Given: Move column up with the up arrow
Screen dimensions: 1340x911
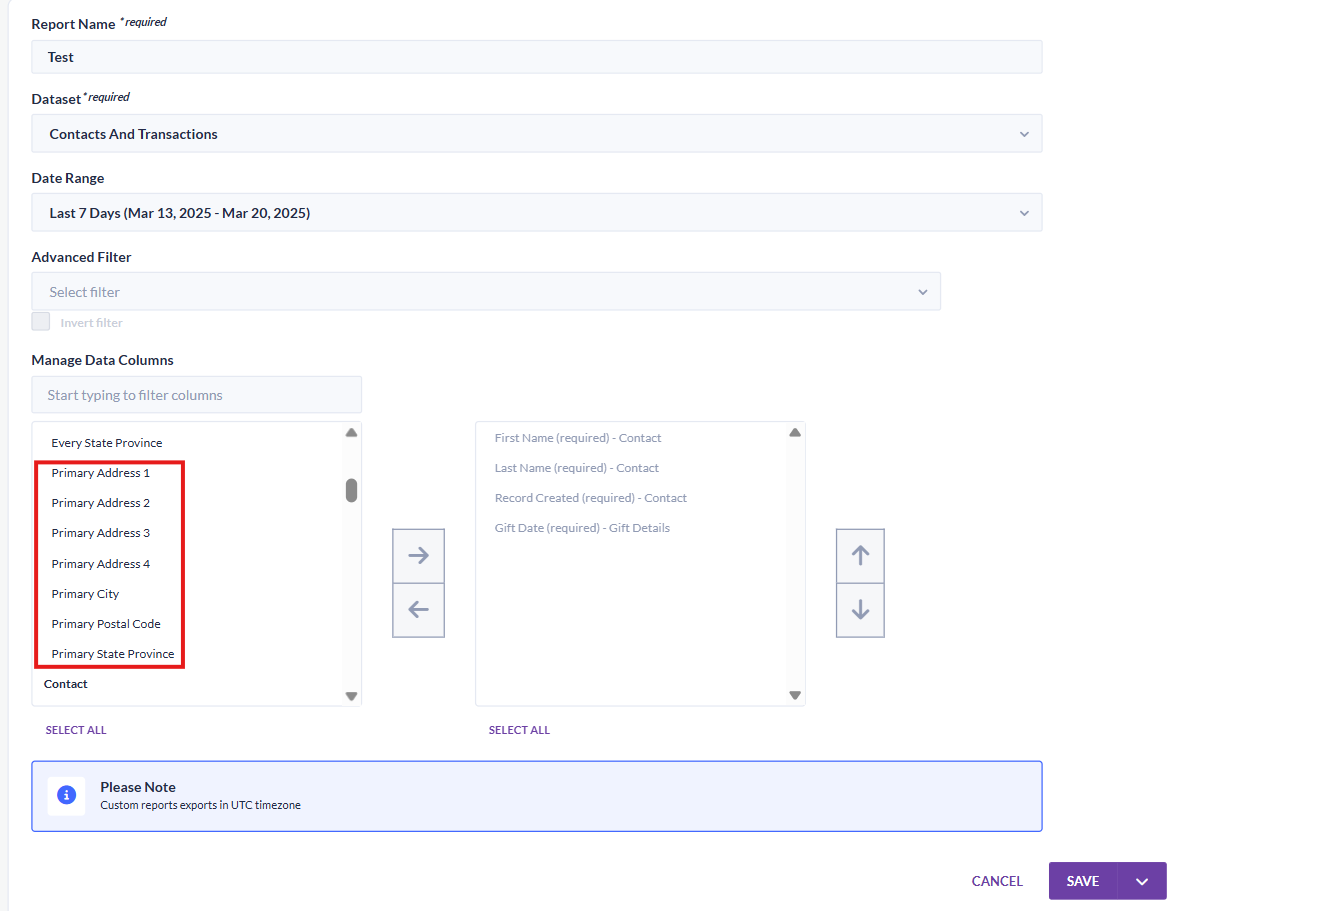Looking at the screenshot, I should (860, 556).
